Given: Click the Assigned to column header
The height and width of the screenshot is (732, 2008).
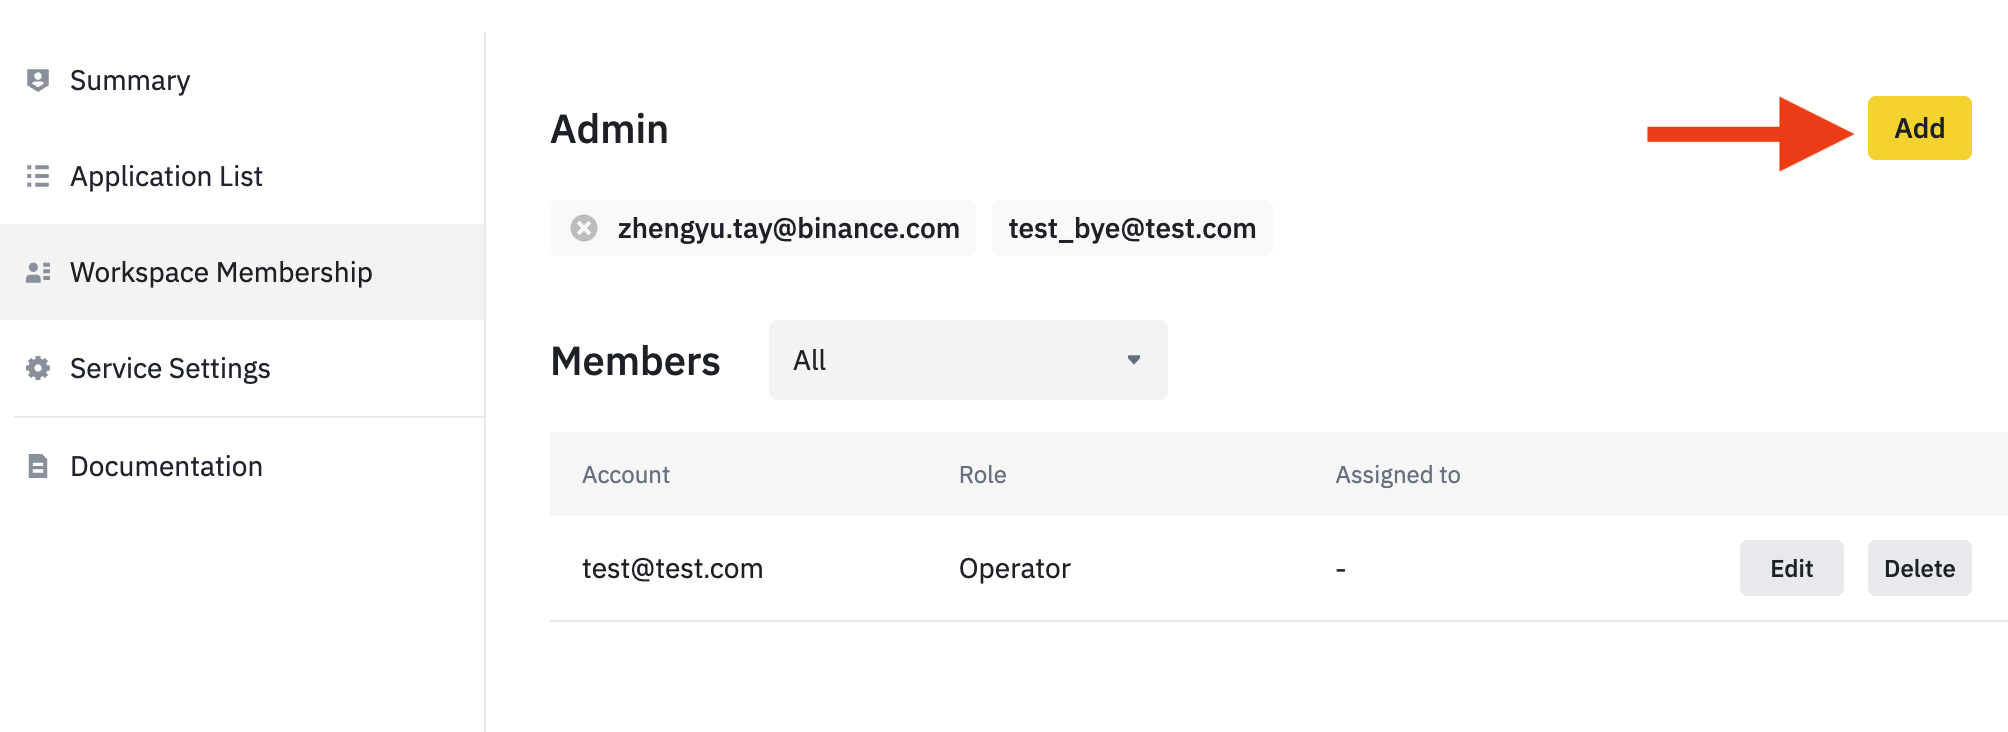Looking at the screenshot, I should click(x=1398, y=474).
